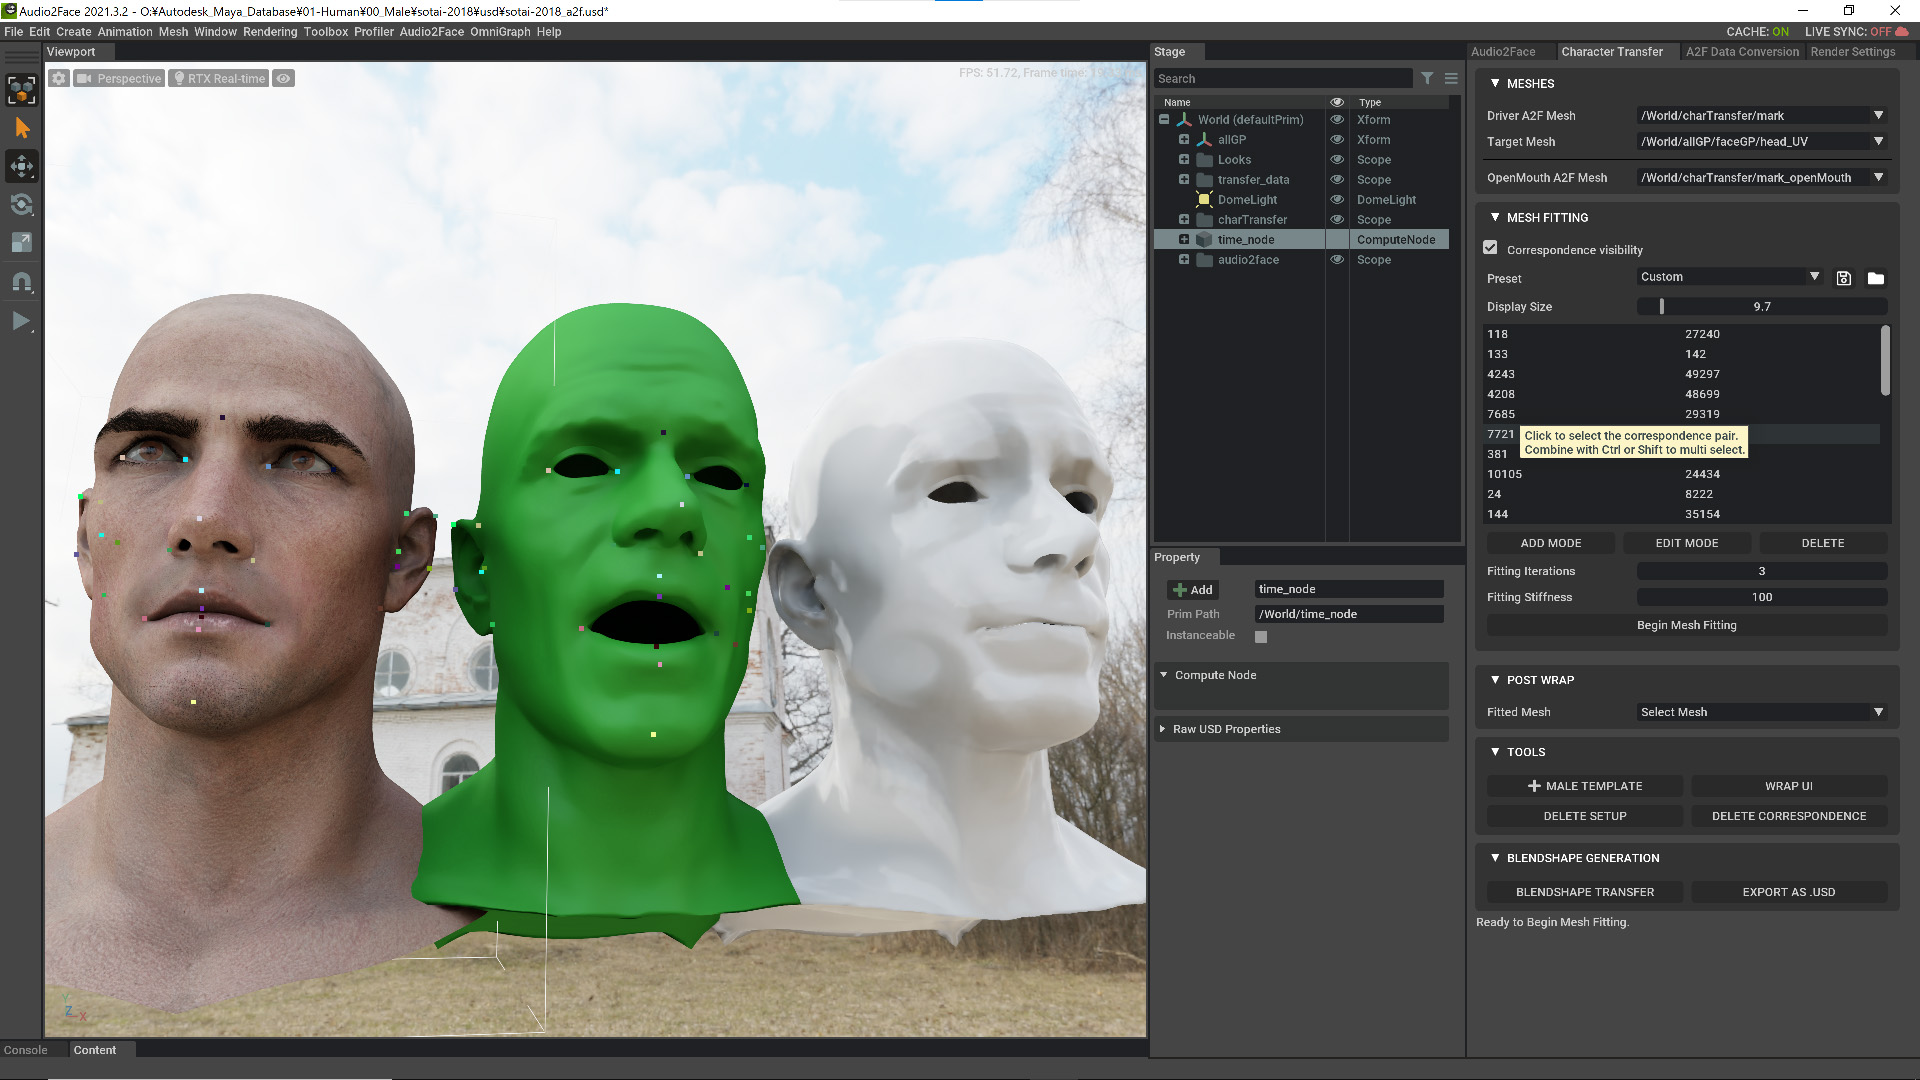This screenshot has height=1080, width=1920.
Task: Click the World xform axis icon
Action: click(x=1184, y=119)
